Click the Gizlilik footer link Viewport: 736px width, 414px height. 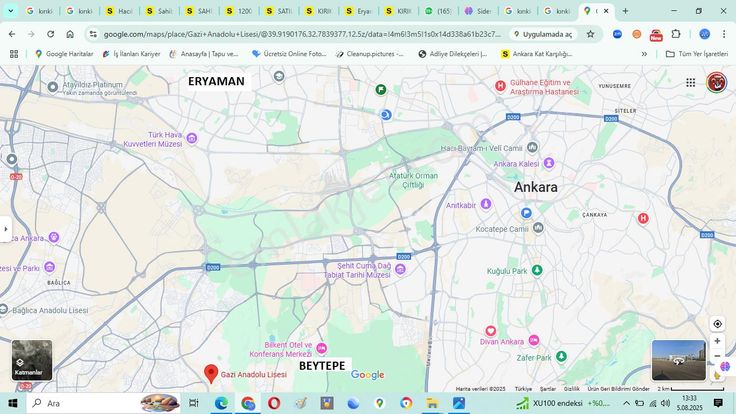[x=571, y=389]
